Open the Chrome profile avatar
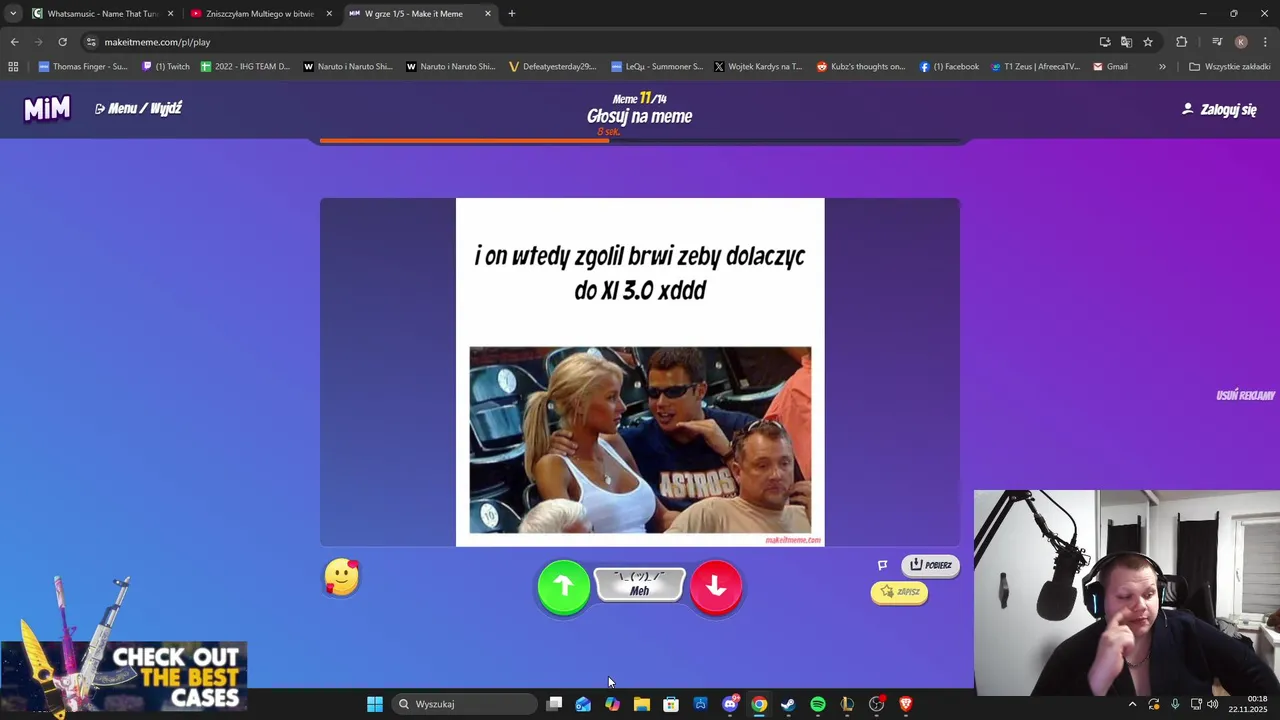The image size is (1280, 720). [x=1241, y=42]
